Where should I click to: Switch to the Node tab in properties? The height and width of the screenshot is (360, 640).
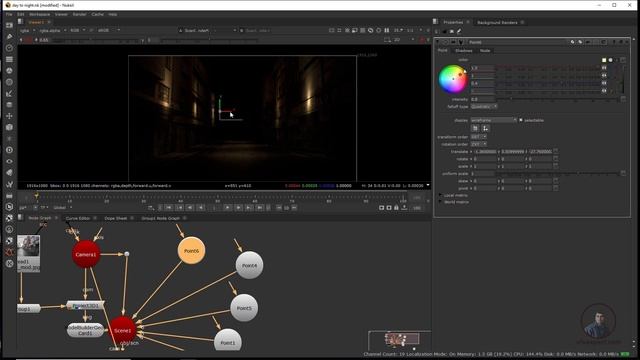[485, 51]
